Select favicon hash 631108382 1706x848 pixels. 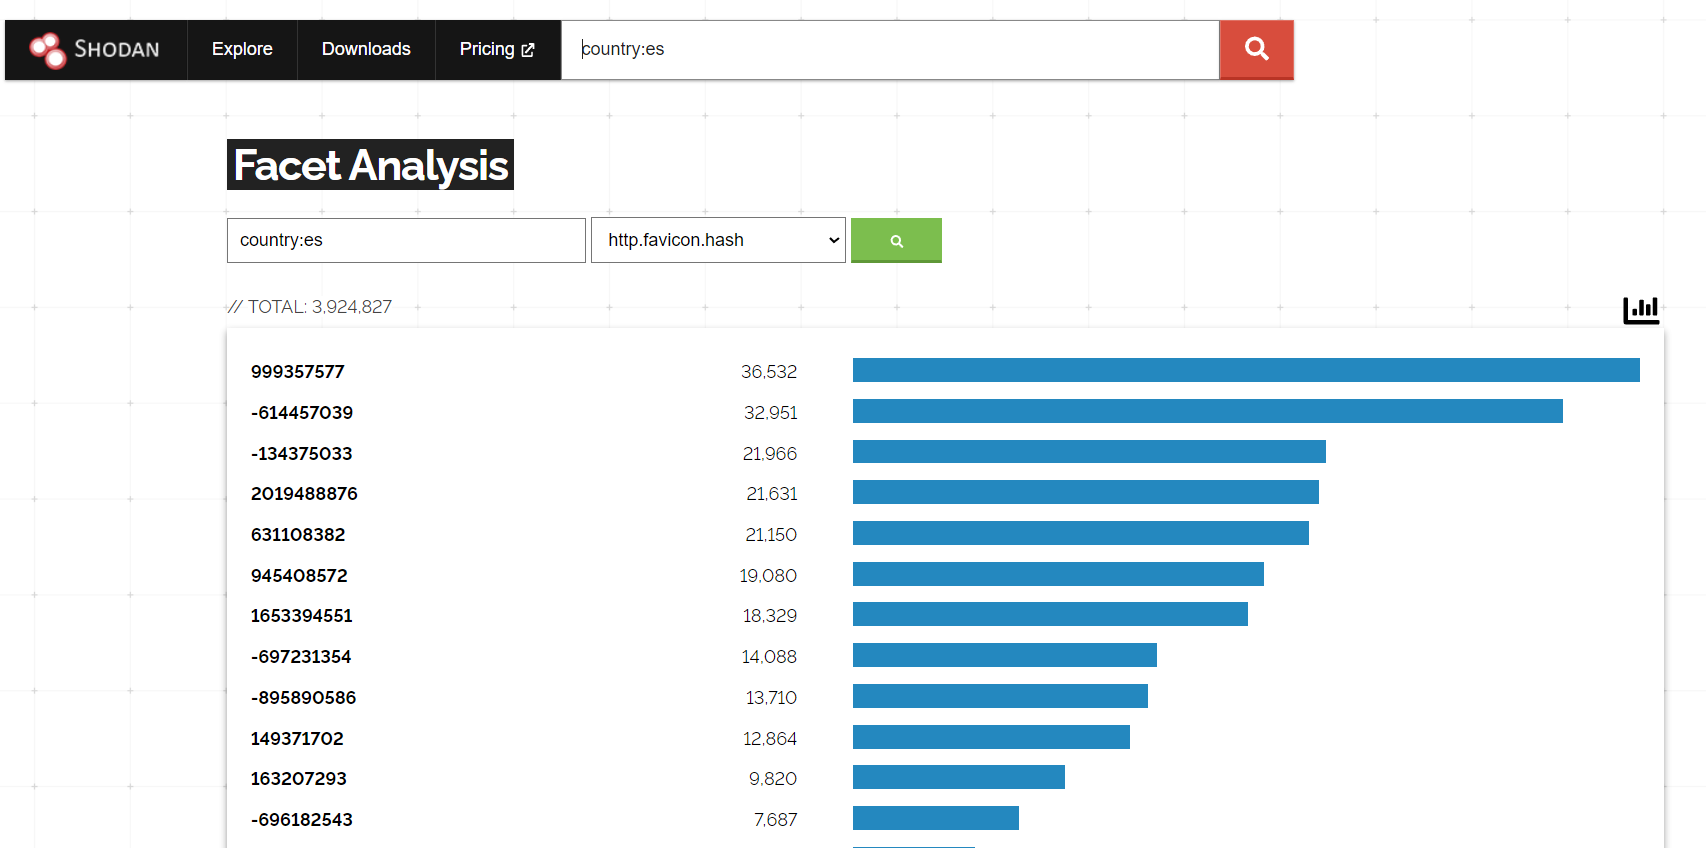pyautogui.click(x=298, y=535)
